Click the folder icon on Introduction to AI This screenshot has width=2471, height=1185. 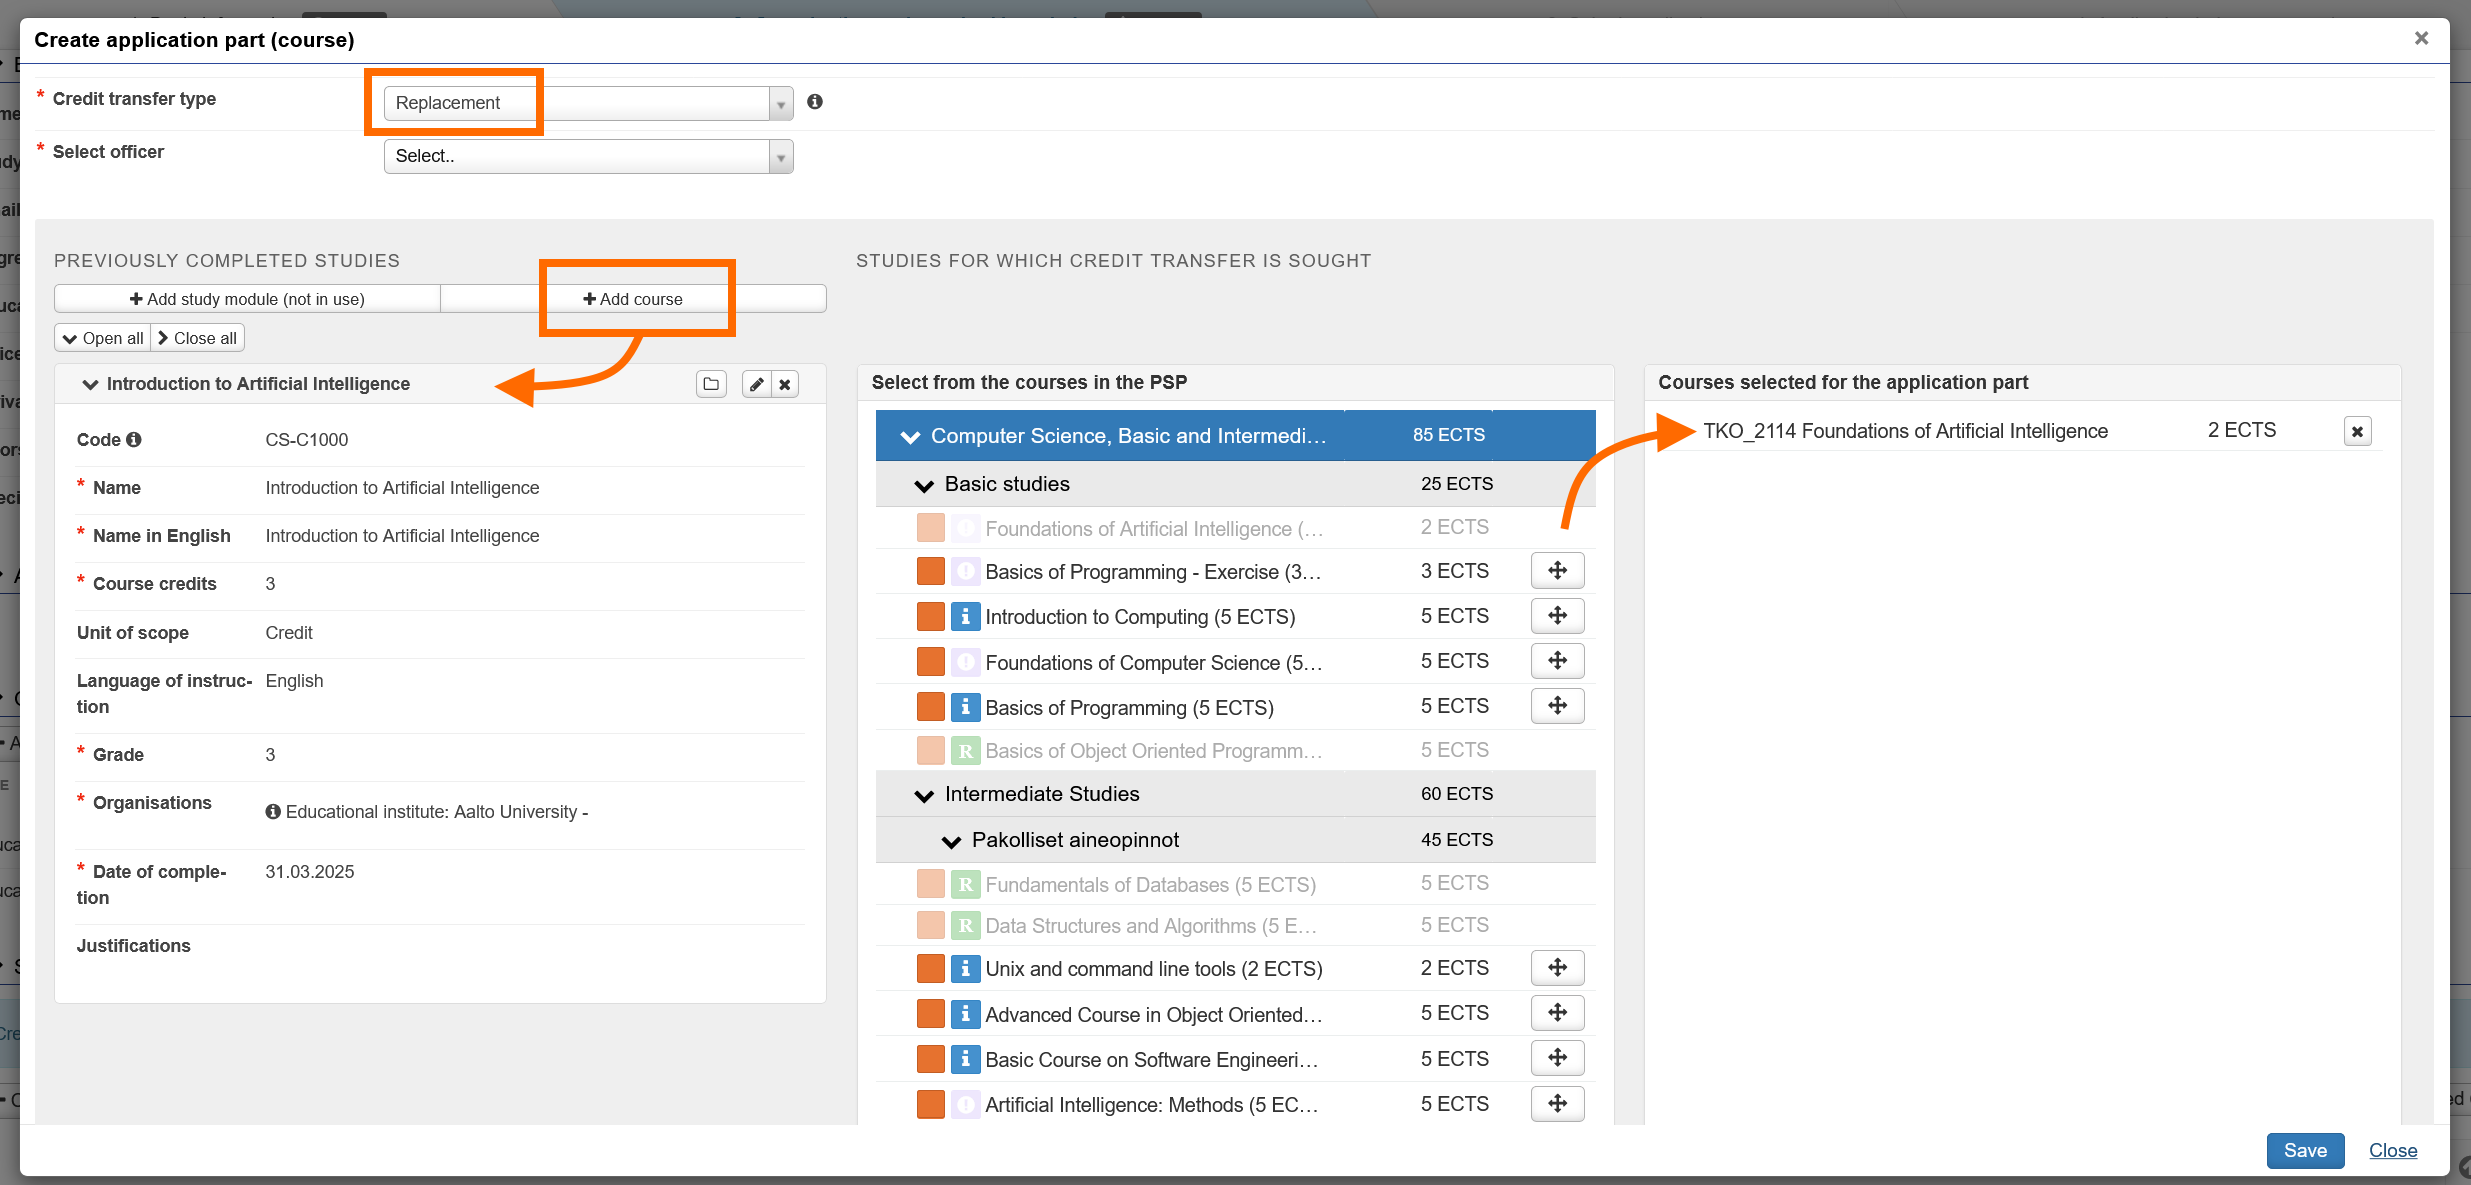pos(711,384)
